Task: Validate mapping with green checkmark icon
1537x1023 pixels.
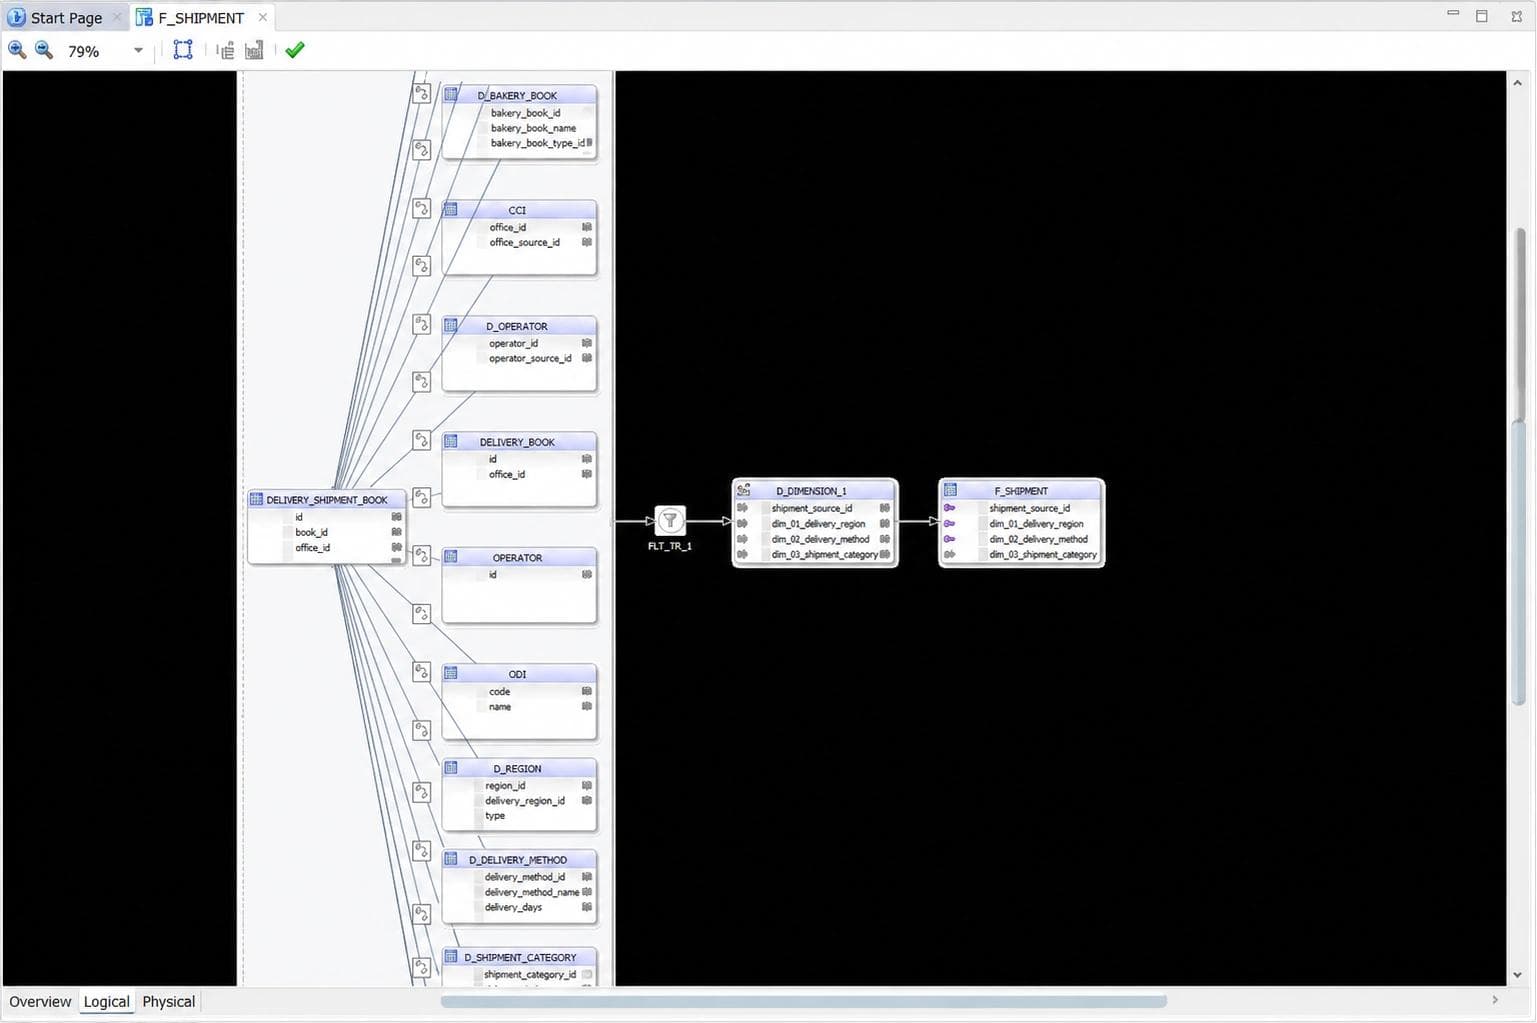Action: click(295, 50)
